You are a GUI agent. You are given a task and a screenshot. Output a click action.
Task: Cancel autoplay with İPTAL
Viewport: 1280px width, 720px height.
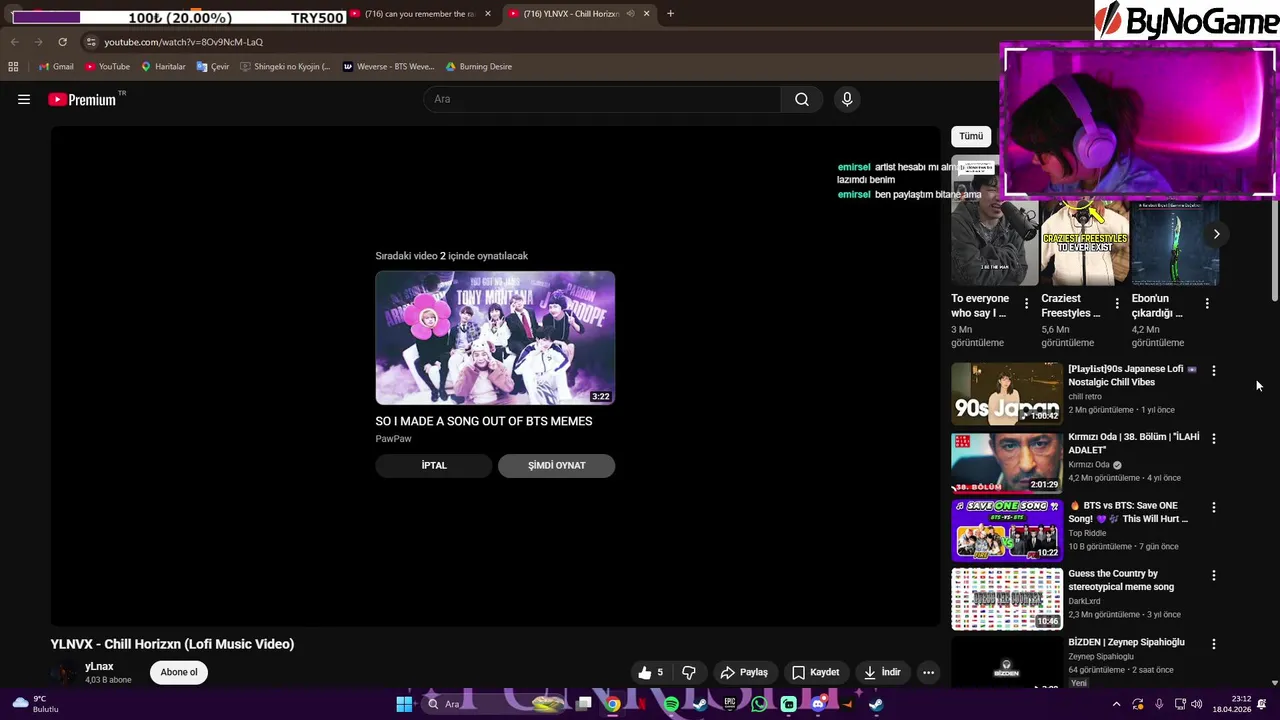pos(434,465)
